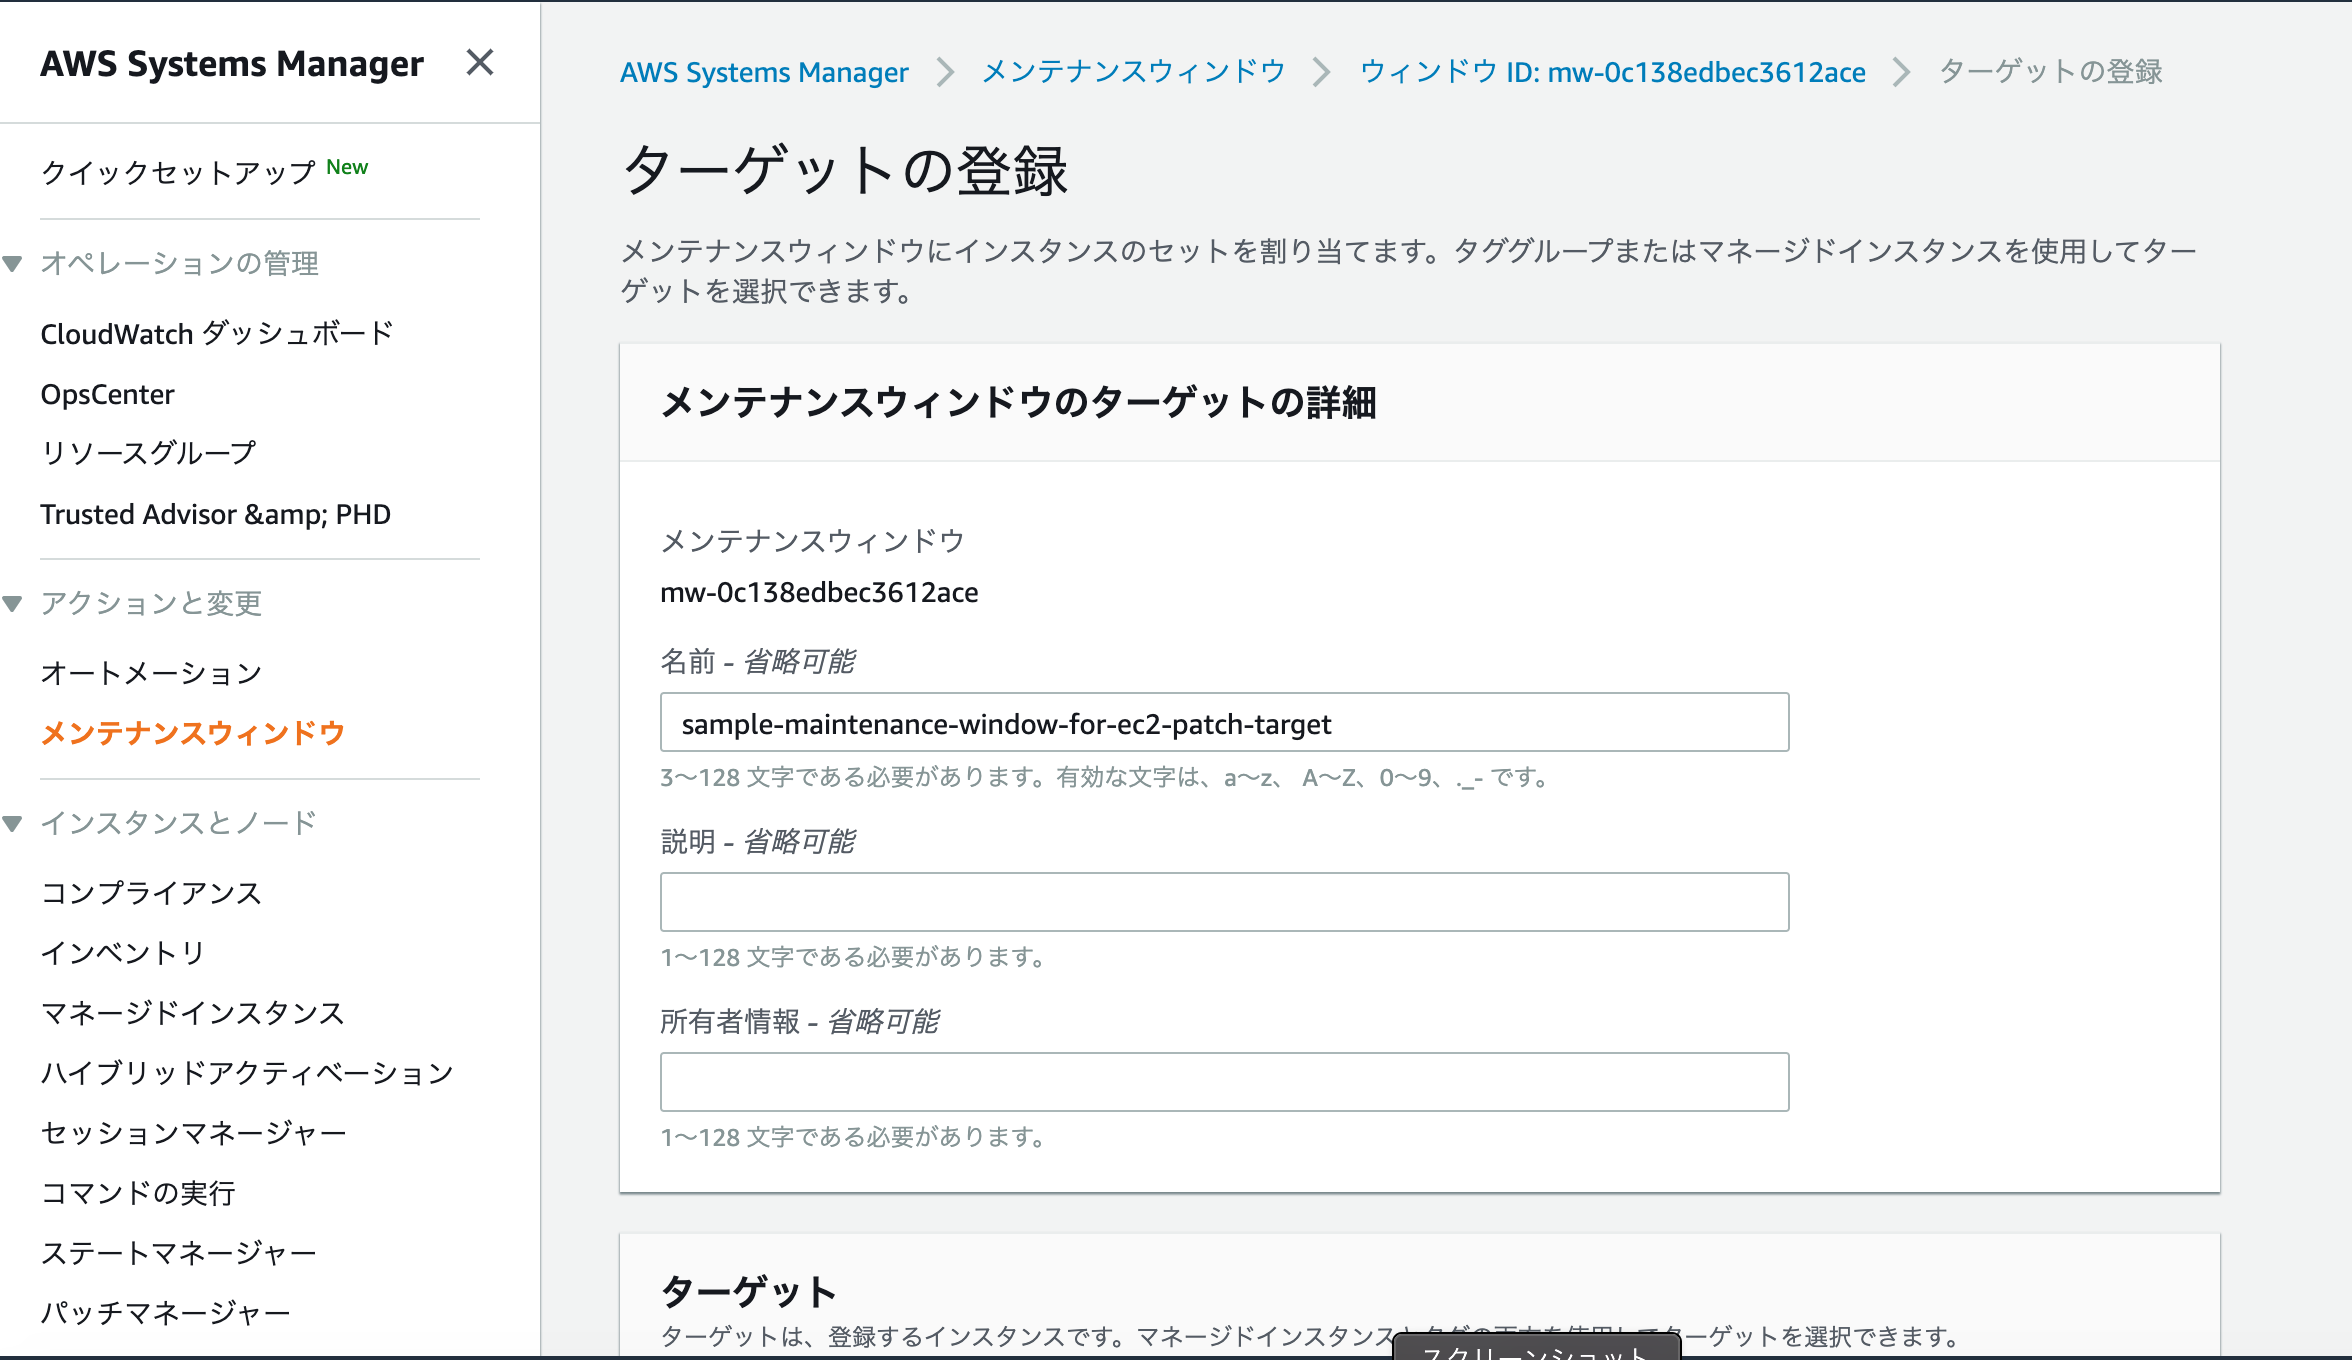Open コンプライアンス page
Image resolution: width=2352 pixels, height=1360 pixels.
click(151, 893)
